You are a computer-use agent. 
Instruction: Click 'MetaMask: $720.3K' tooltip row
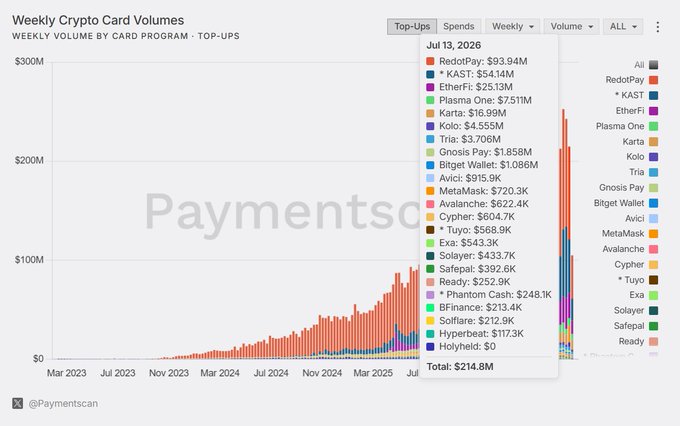[477, 191]
